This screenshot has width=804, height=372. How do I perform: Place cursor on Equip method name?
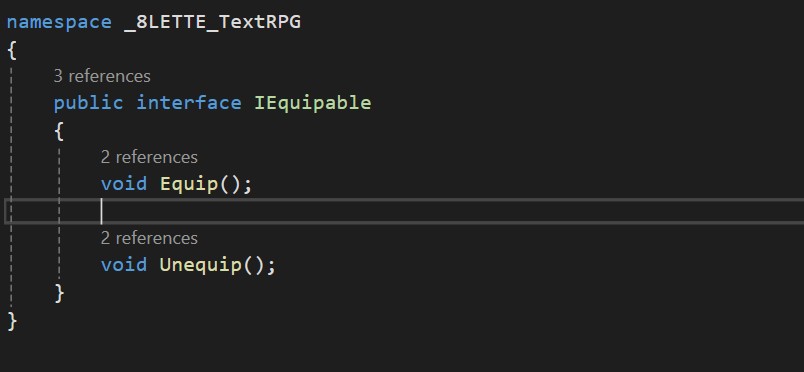click(x=189, y=184)
